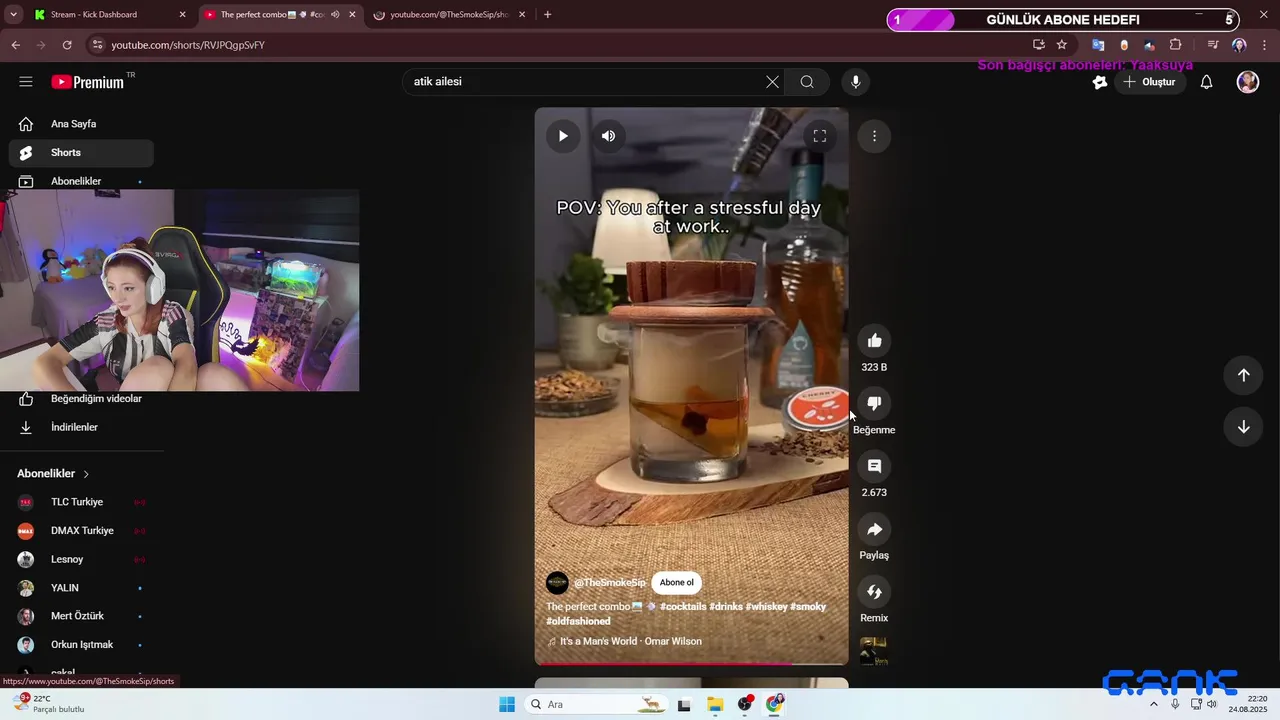Viewport: 1280px width, 720px height.
Task: Open the Short's three-dot more menu
Action: click(874, 136)
